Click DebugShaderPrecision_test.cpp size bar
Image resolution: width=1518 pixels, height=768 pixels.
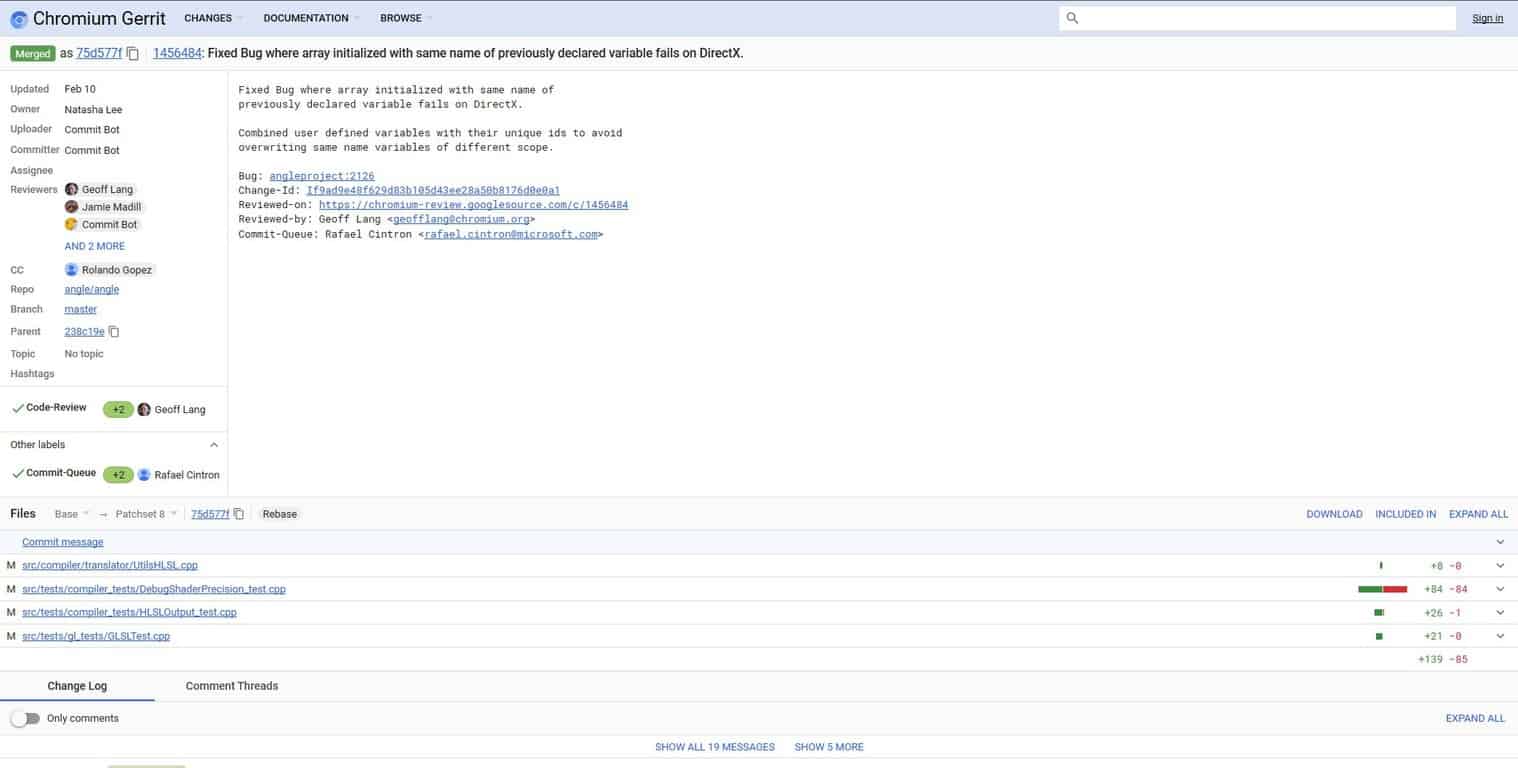click(1383, 589)
